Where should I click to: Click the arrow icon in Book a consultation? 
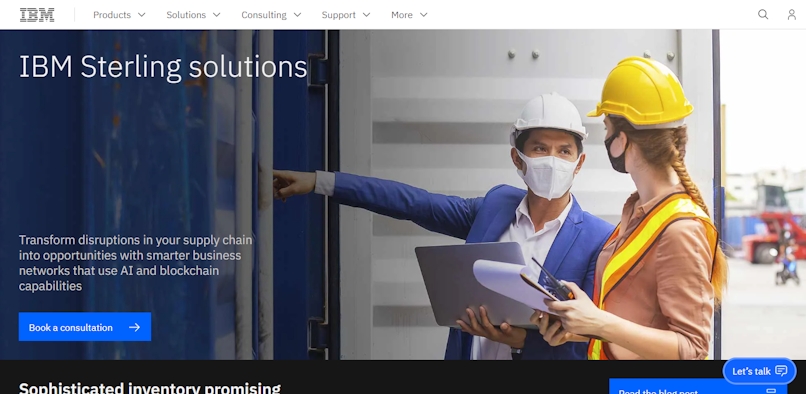click(x=135, y=327)
